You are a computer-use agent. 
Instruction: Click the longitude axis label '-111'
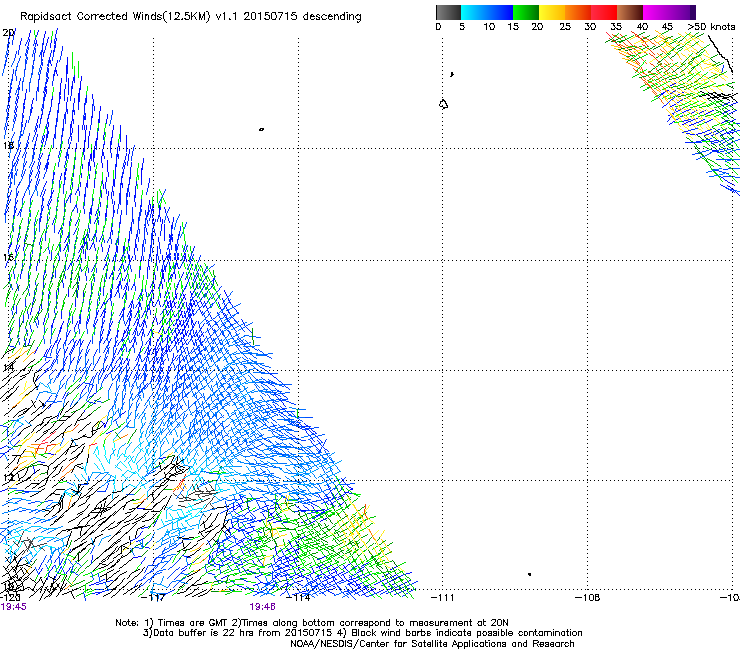coord(442,598)
